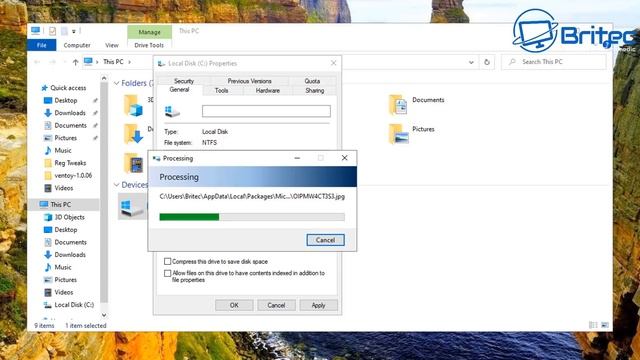Viewport: 640px width, 360px height.
Task: Refresh the This PC address bar
Action: pyautogui.click(x=487, y=62)
